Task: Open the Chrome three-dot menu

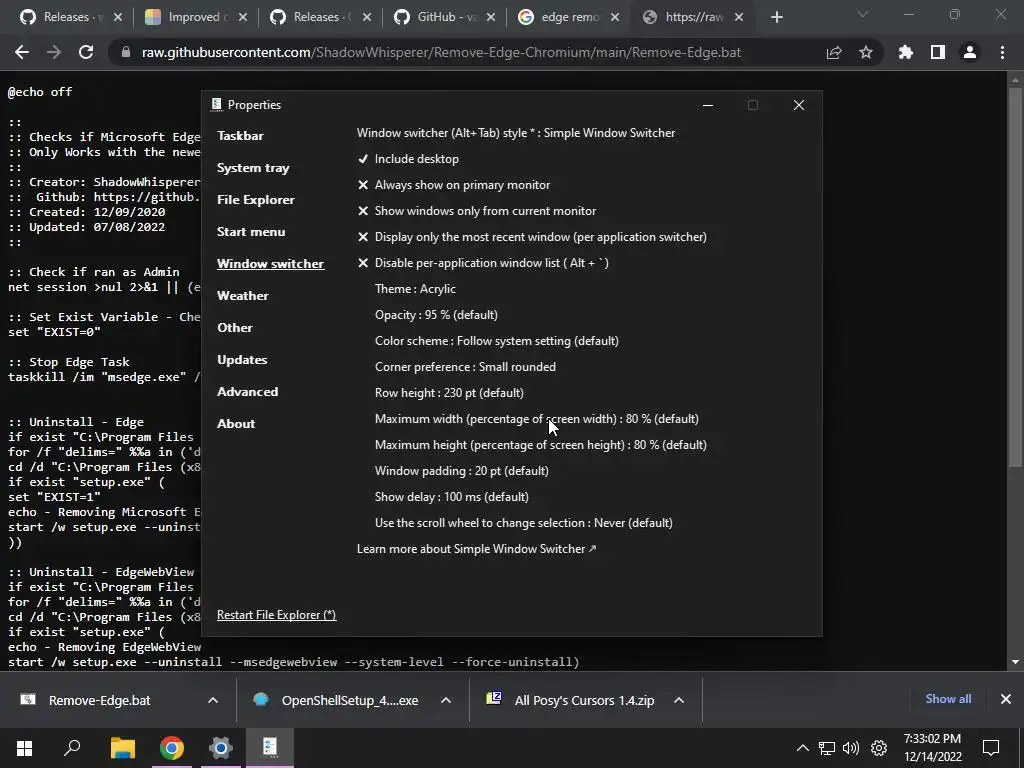Action: (1002, 52)
